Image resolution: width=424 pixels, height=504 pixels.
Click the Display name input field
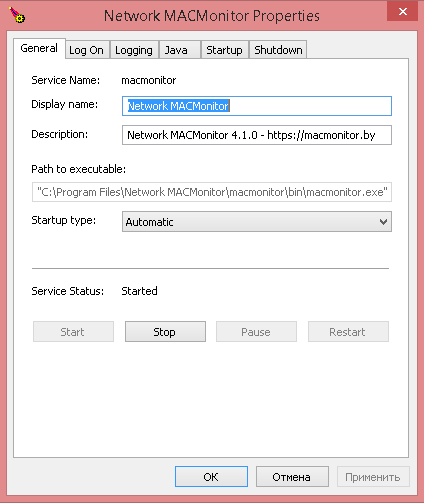[257, 106]
